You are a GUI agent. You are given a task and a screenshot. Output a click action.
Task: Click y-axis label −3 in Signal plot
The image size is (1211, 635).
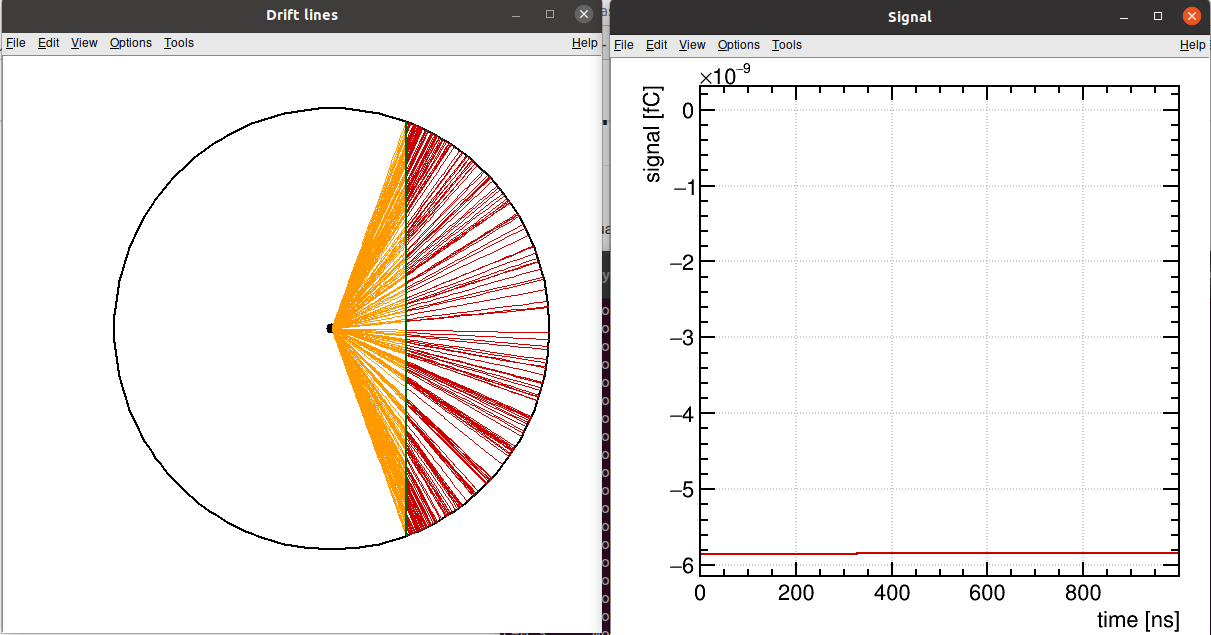click(x=682, y=338)
